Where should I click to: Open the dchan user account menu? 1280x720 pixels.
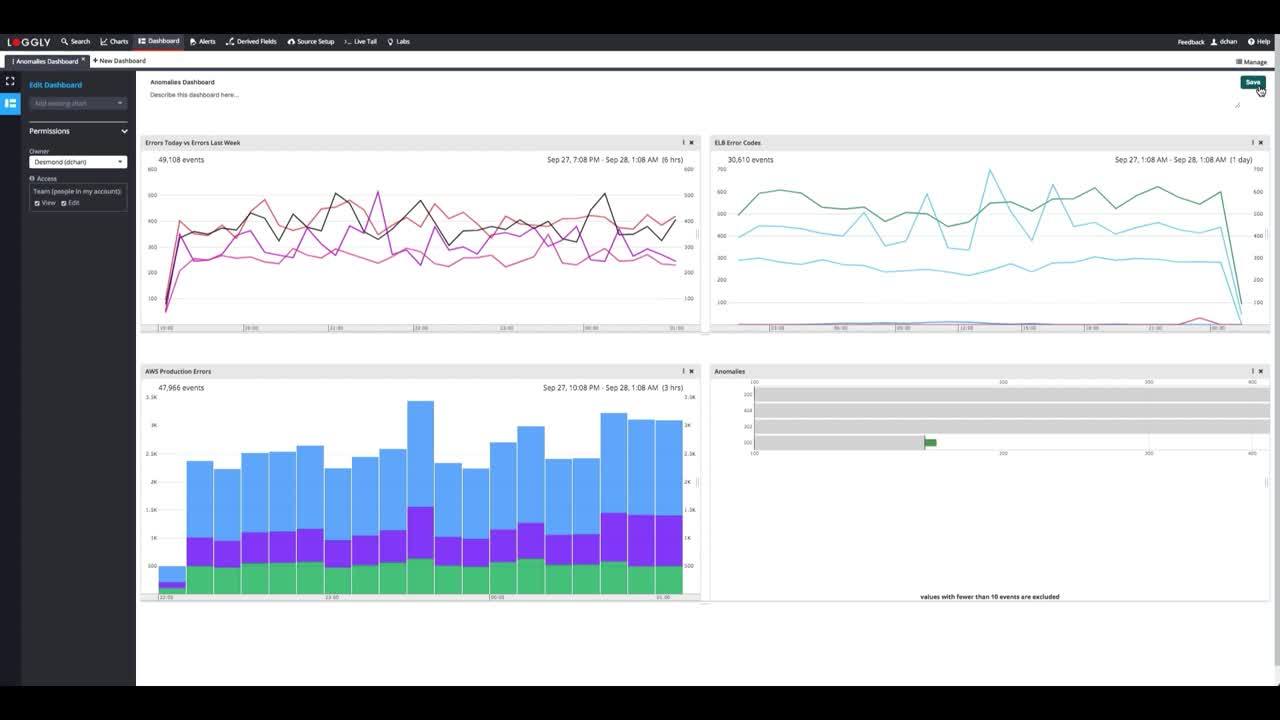pos(1224,42)
